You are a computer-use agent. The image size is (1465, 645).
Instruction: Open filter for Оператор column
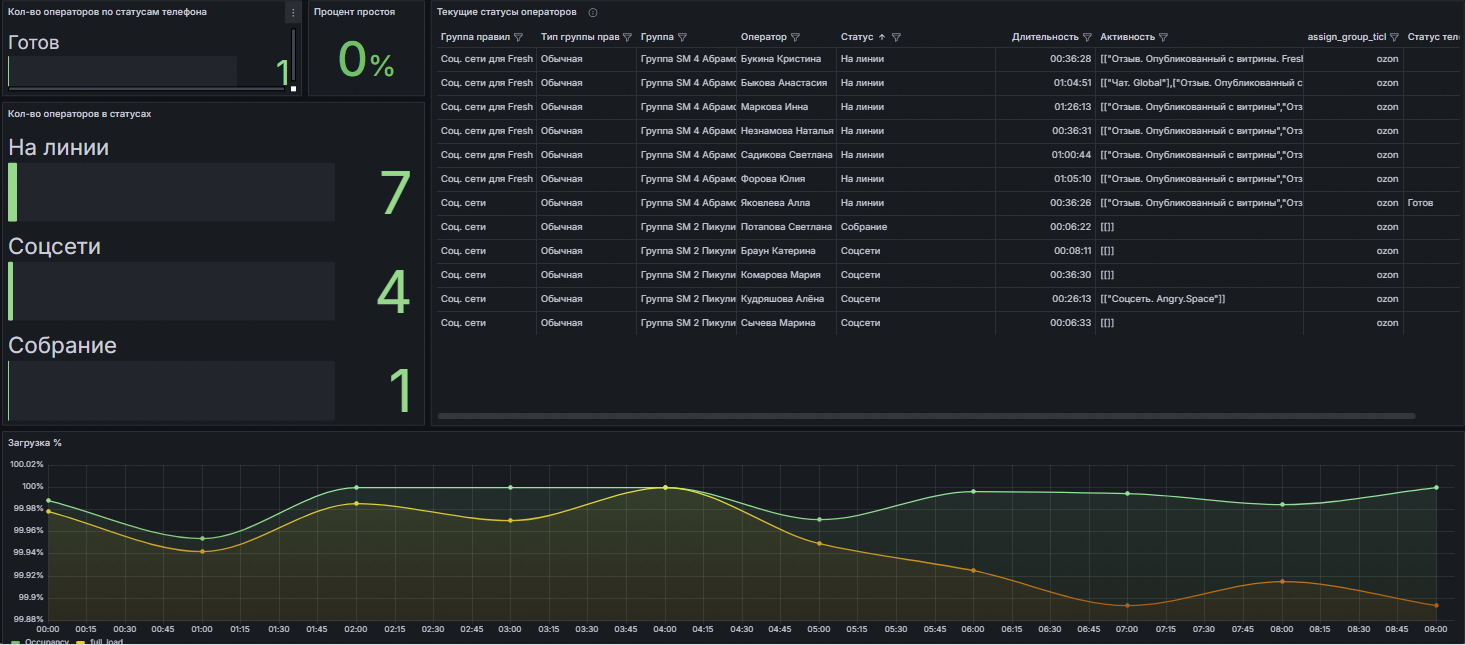coord(795,37)
